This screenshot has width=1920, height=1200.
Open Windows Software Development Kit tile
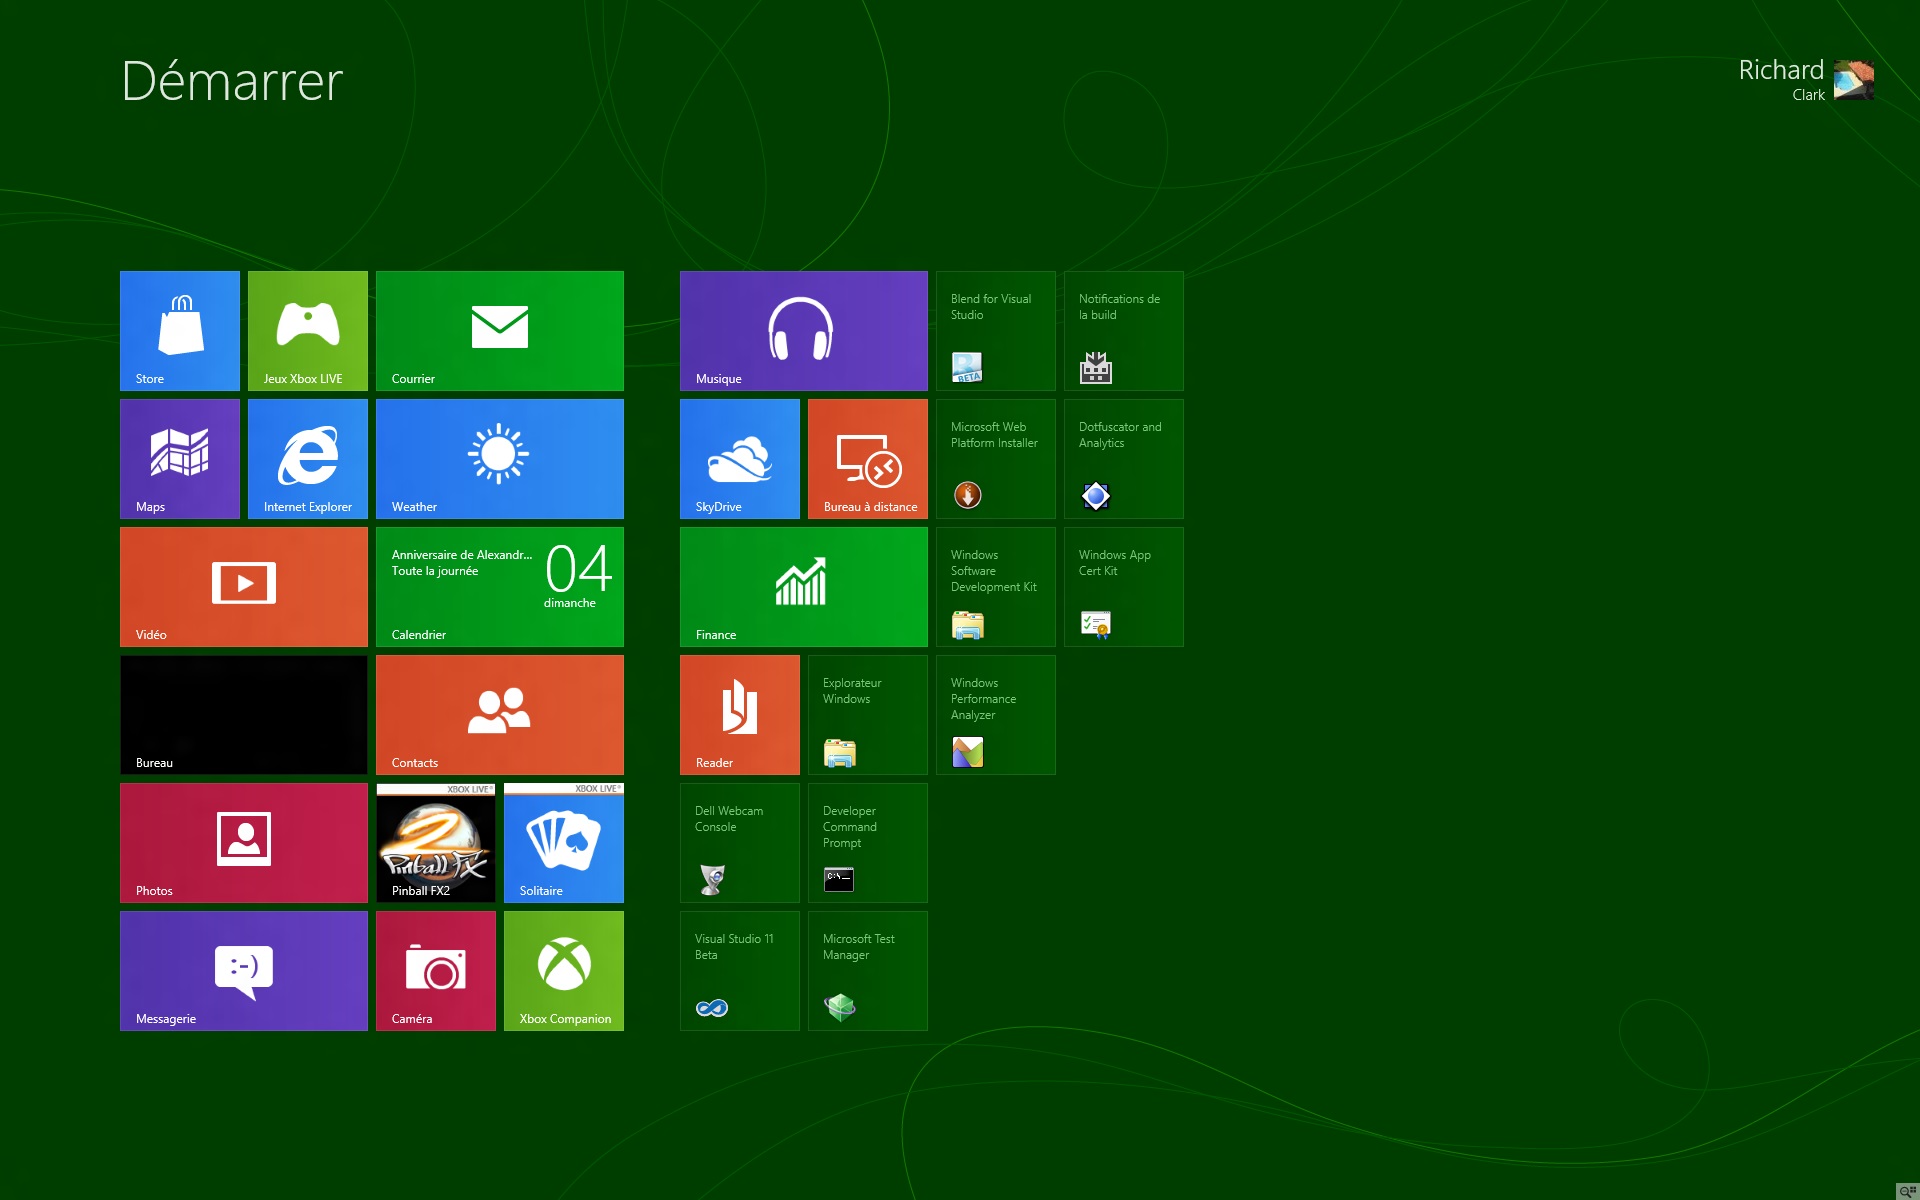[996, 587]
